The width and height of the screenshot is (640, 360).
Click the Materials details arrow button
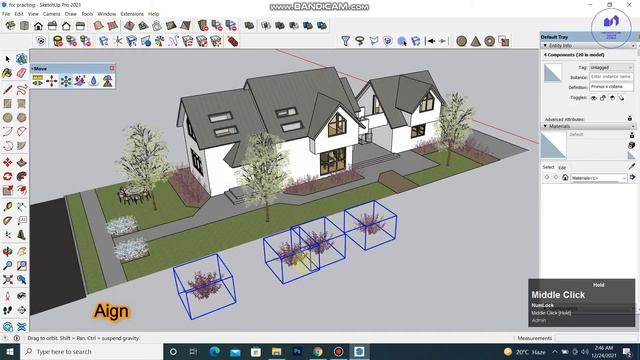[632, 178]
